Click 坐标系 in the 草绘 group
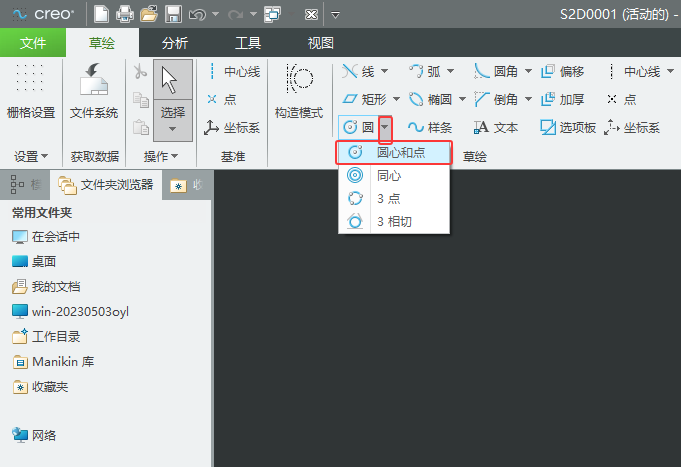The image size is (681, 467). 632,128
